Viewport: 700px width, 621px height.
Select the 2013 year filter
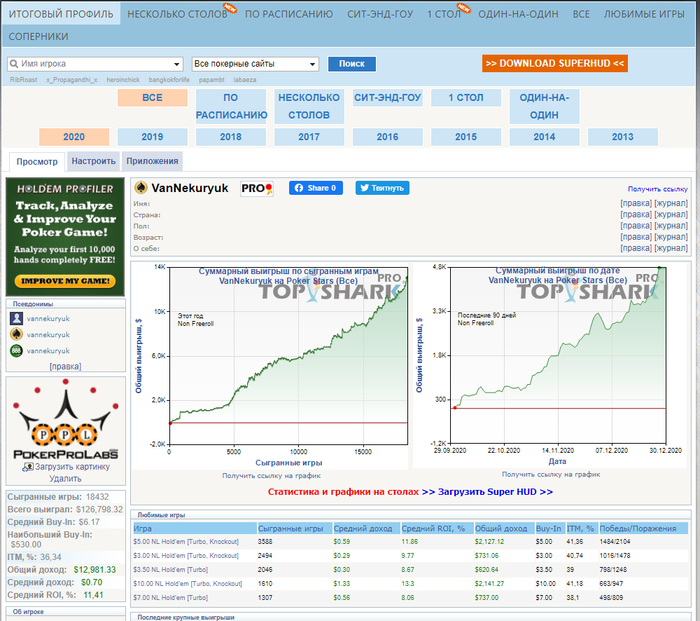tap(623, 137)
